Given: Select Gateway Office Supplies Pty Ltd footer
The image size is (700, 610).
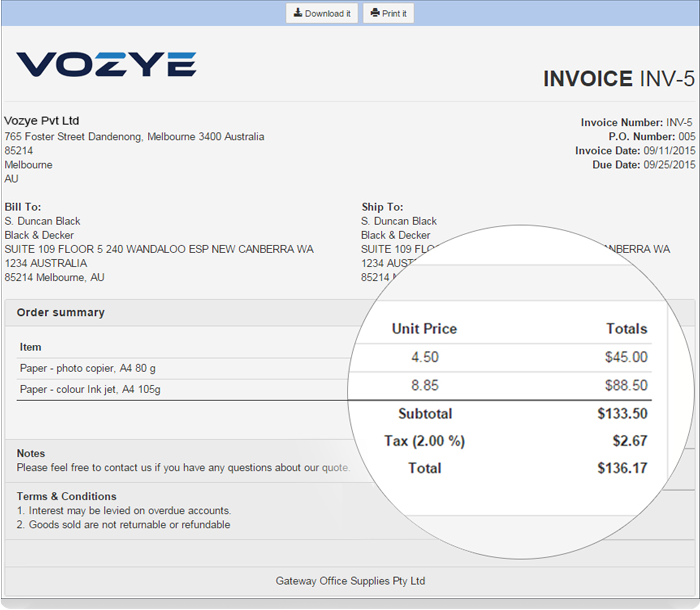Looking at the screenshot, I should point(350,581).
